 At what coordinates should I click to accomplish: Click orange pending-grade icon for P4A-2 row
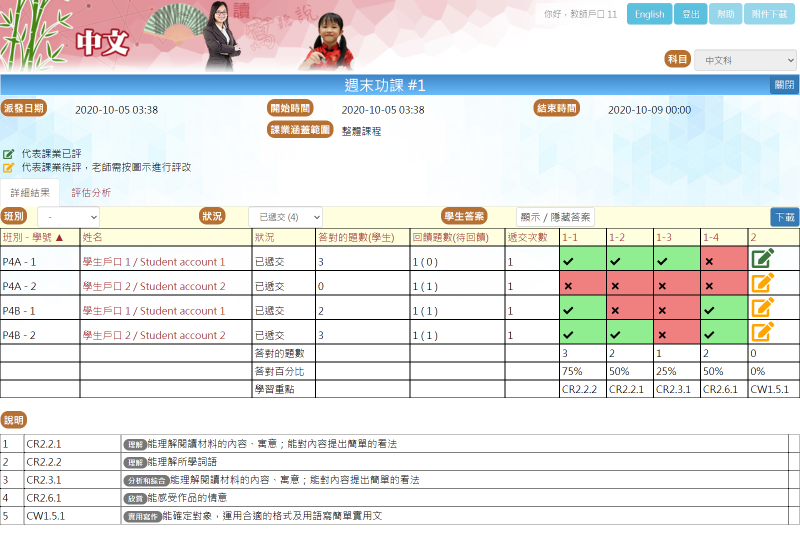pos(763,283)
